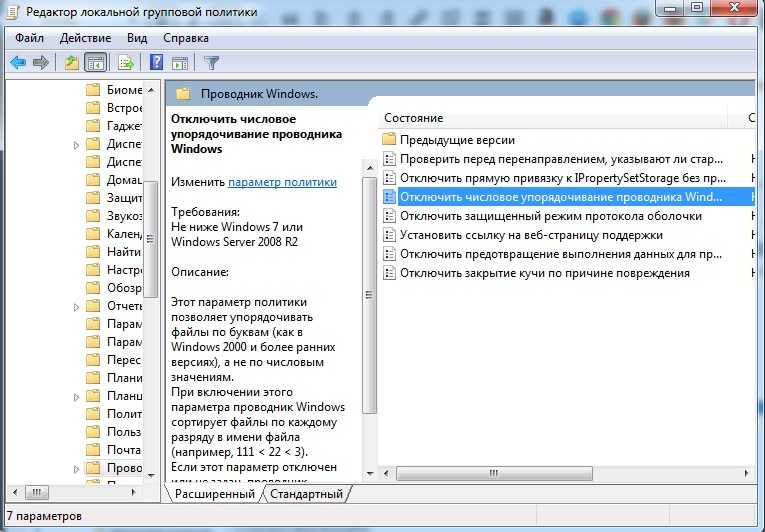Image resolution: width=765 pixels, height=532 pixels.
Task: Select the Кален tree item
Action: [x=124, y=234]
